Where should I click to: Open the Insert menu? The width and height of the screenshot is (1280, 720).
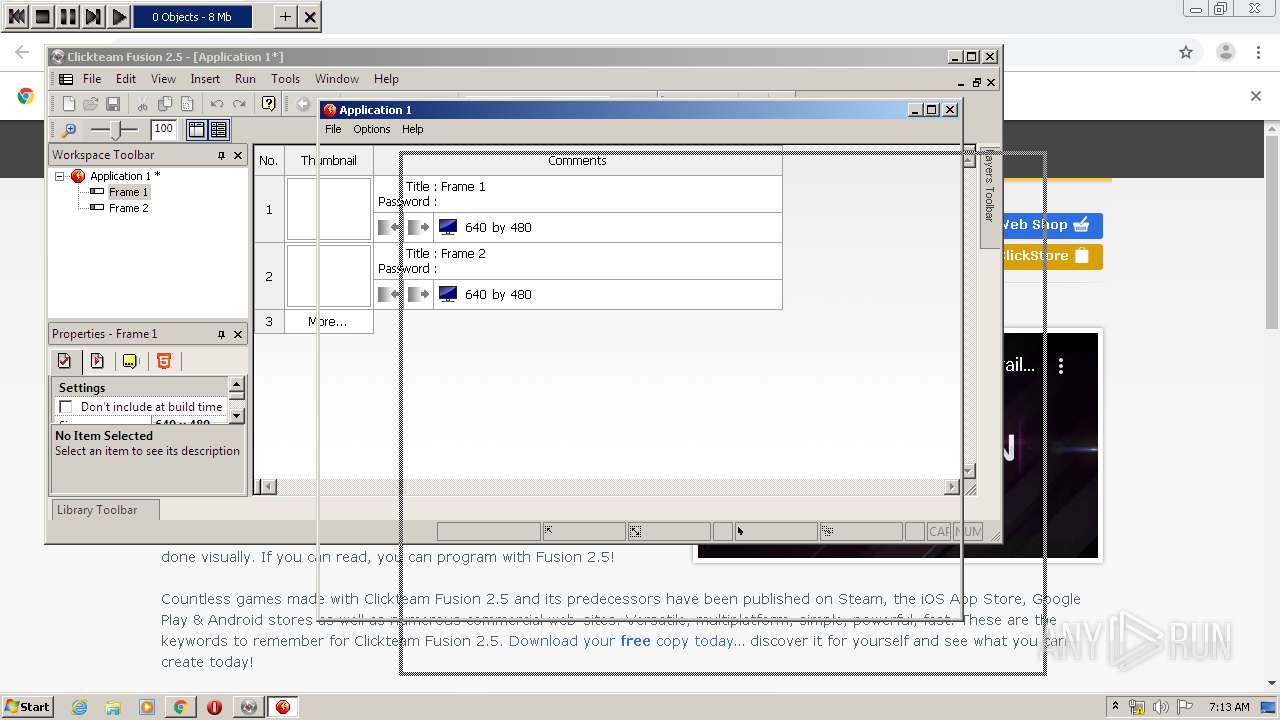pos(205,79)
